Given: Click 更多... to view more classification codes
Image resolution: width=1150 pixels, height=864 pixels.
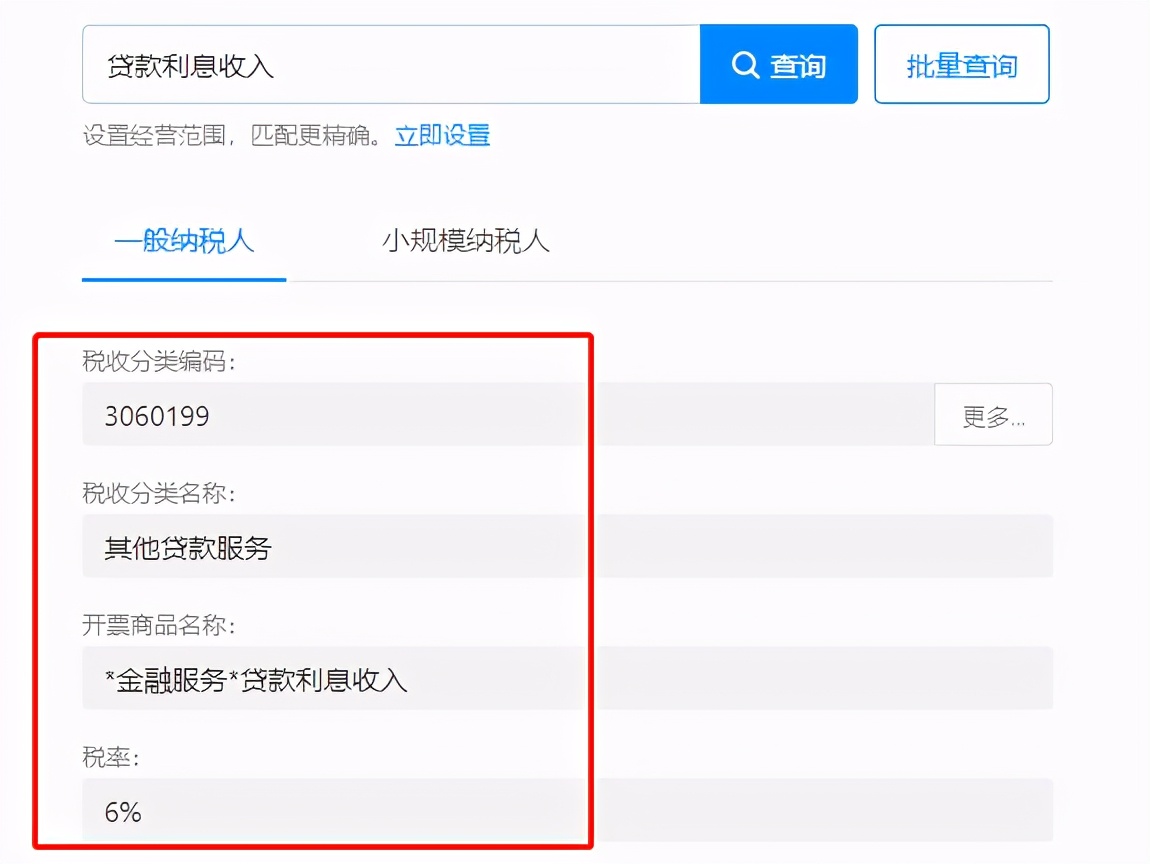Looking at the screenshot, I should pyautogui.click(x=993, y=414).
